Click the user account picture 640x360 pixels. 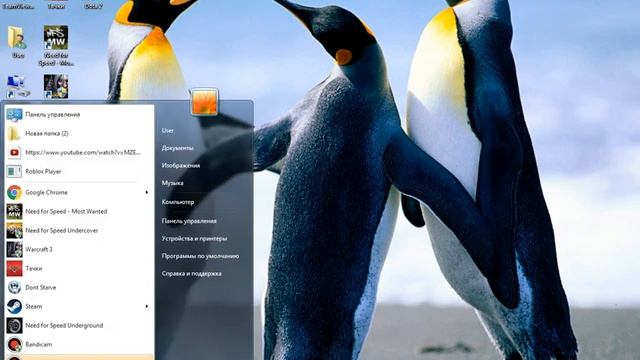204,101
